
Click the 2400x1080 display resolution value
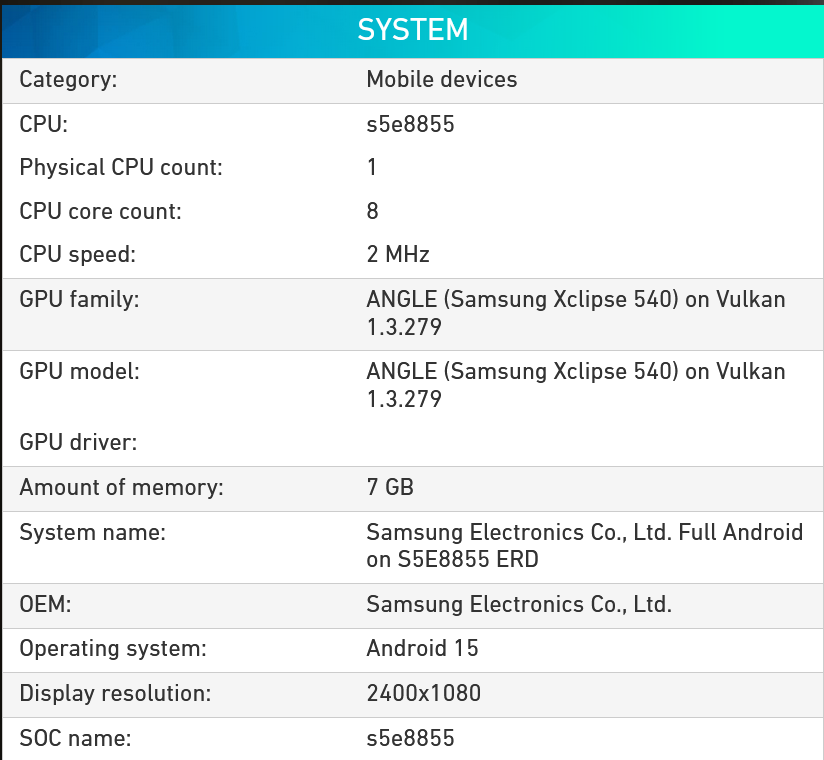[x=424, y=693]
